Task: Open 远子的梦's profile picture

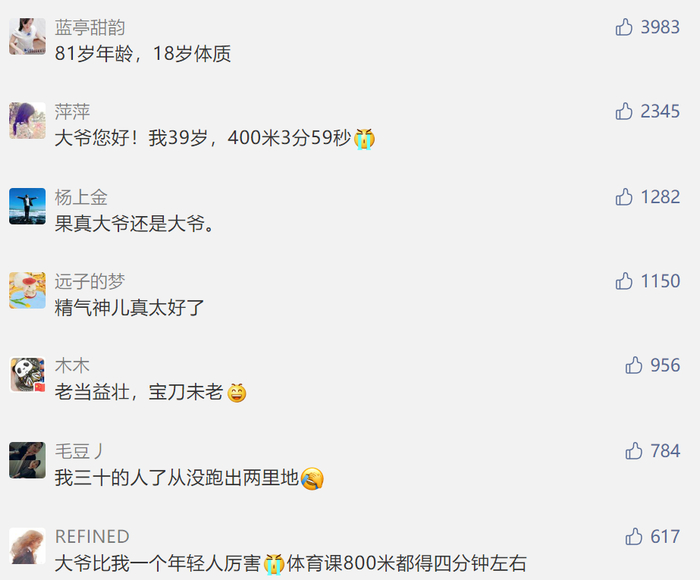Action: point(27,290)
